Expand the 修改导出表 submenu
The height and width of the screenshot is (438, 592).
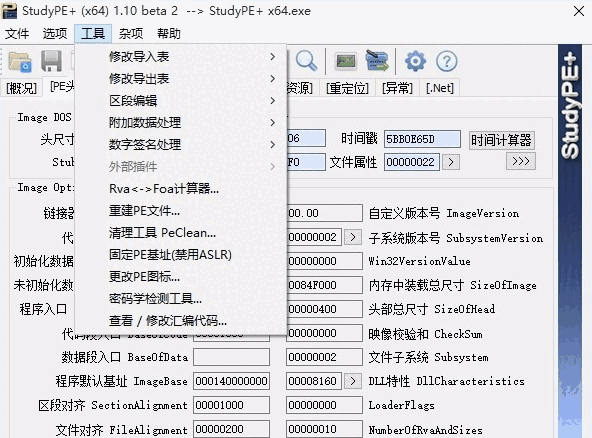click(181, 79)
